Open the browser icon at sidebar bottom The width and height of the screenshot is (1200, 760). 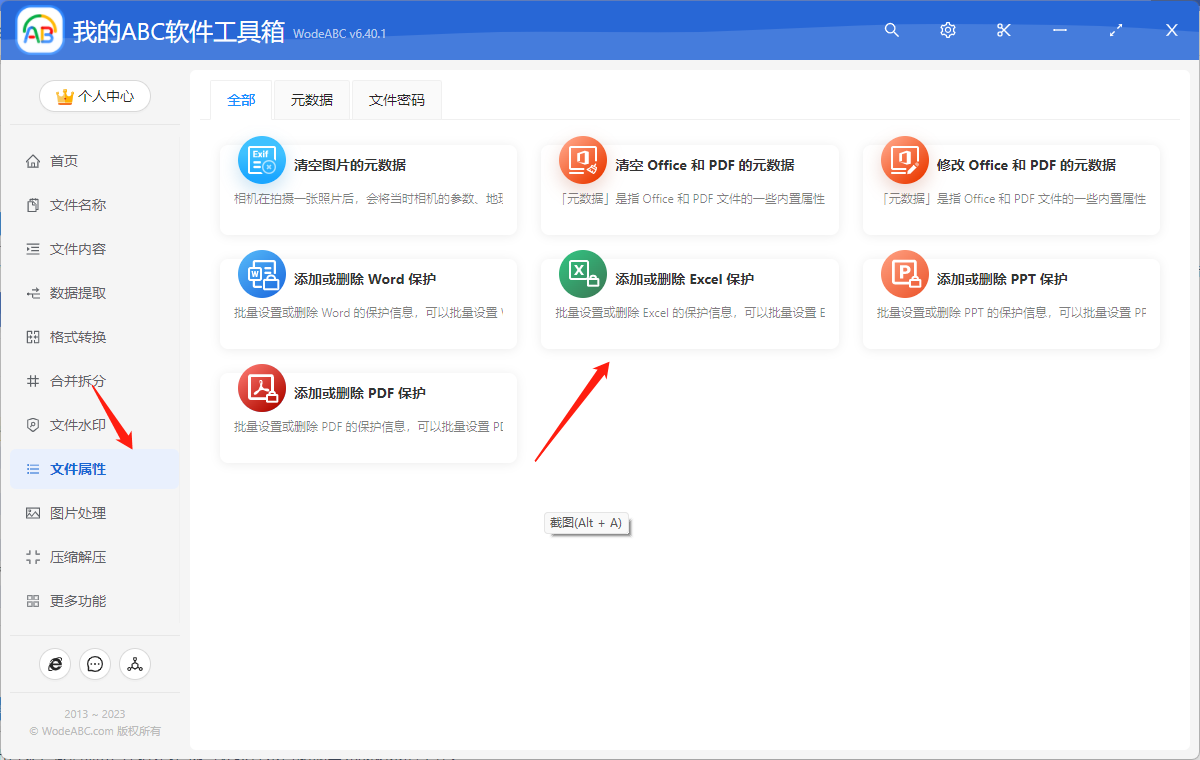[55, 664]
